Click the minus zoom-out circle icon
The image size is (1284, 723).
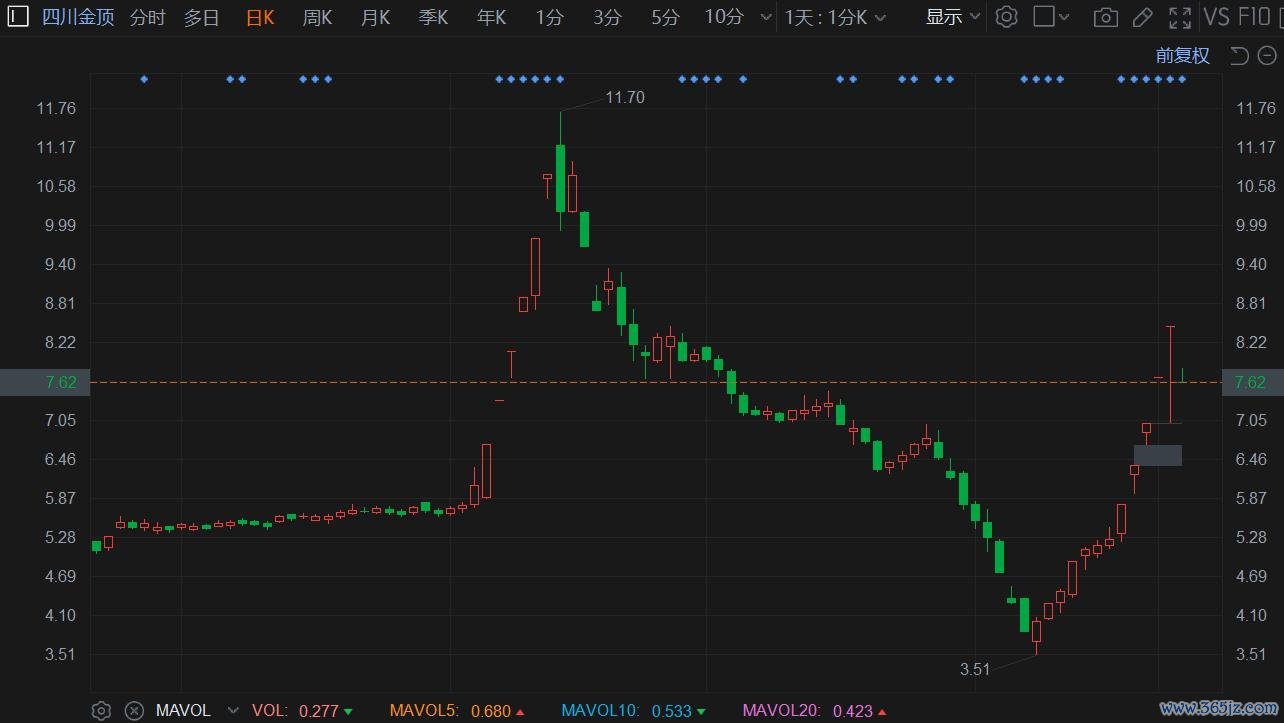click(1267, 56)
